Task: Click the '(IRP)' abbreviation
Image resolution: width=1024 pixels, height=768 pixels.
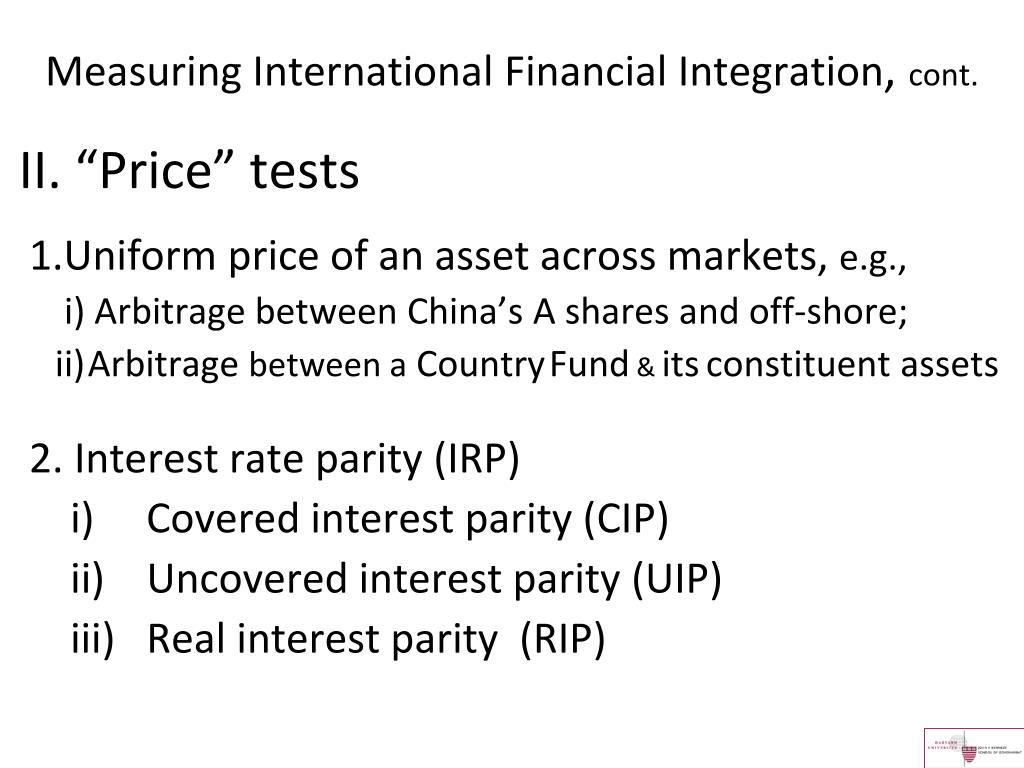Action: (x=476, y=458)
